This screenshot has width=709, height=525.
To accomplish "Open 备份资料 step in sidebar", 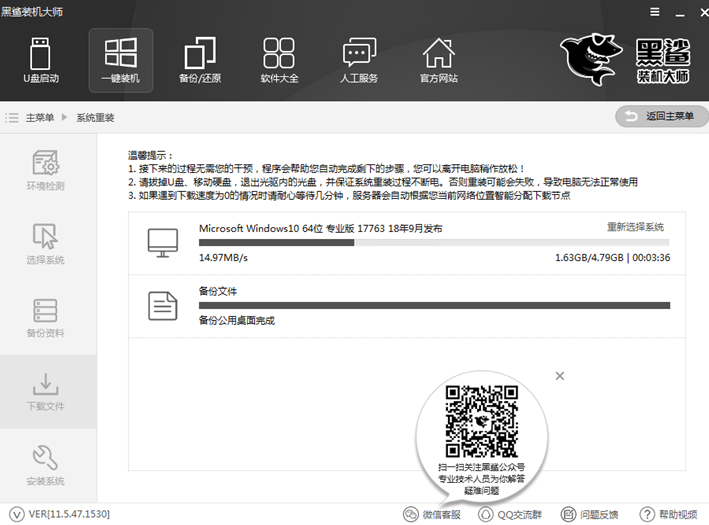I will coord(46,318).
